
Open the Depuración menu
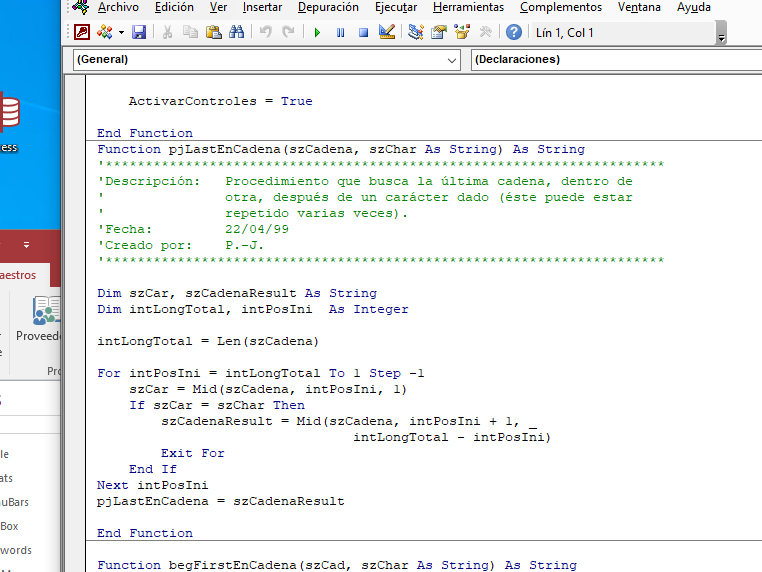coord(328,7)
